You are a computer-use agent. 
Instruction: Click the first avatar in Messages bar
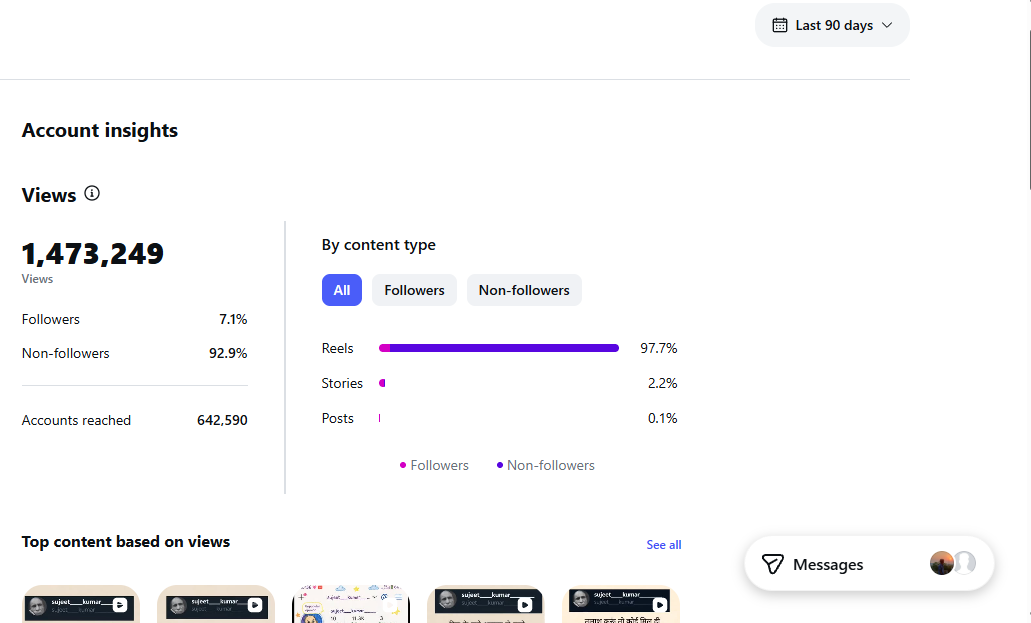942,563
